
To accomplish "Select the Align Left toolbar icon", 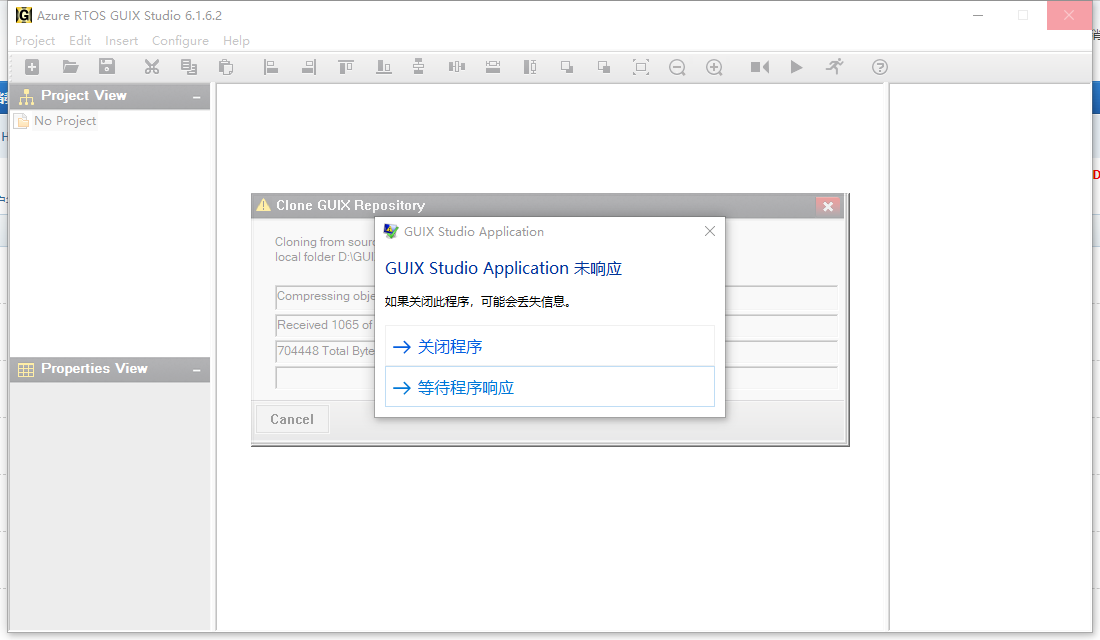I will pos(271,67).
